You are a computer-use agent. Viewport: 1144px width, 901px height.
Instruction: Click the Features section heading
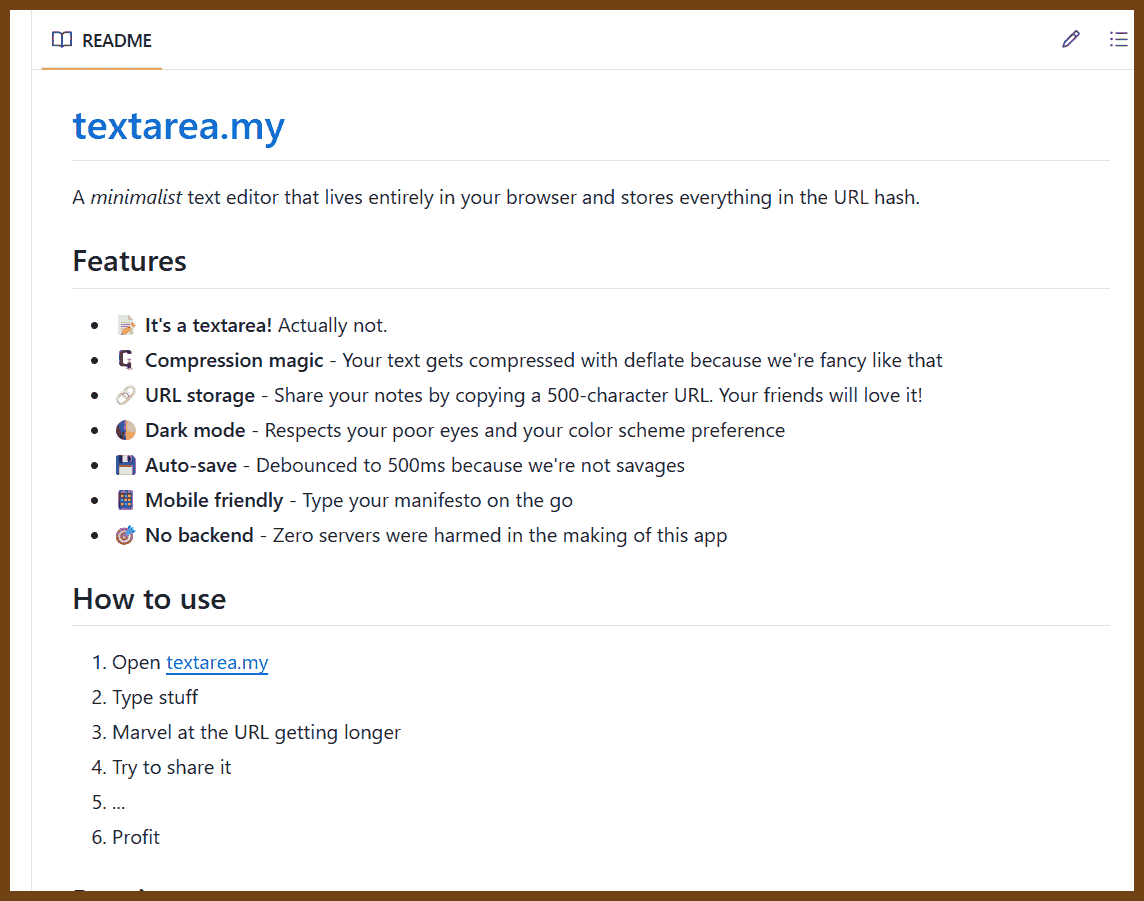tap(130, 261)
